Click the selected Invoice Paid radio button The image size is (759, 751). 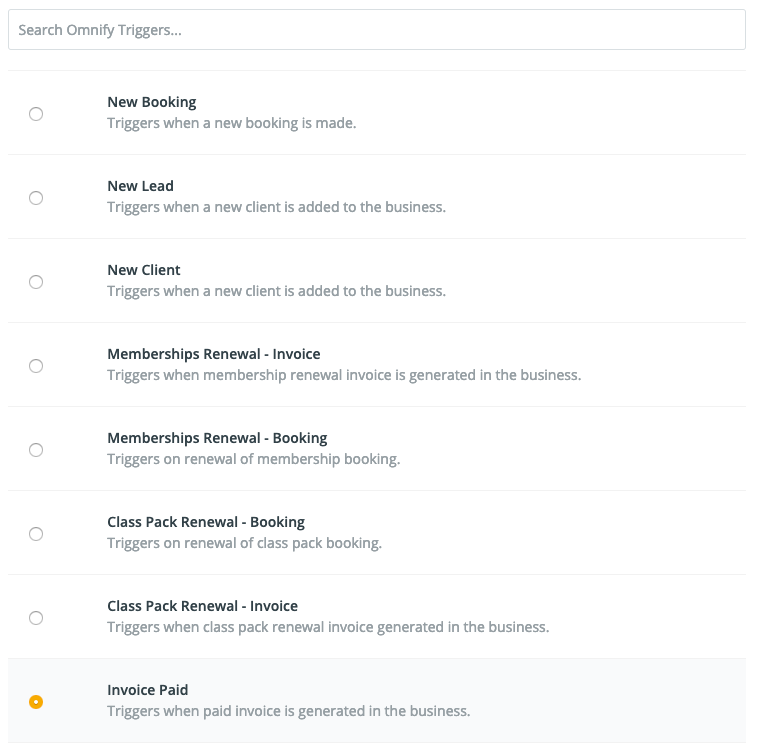pos(36,702)
